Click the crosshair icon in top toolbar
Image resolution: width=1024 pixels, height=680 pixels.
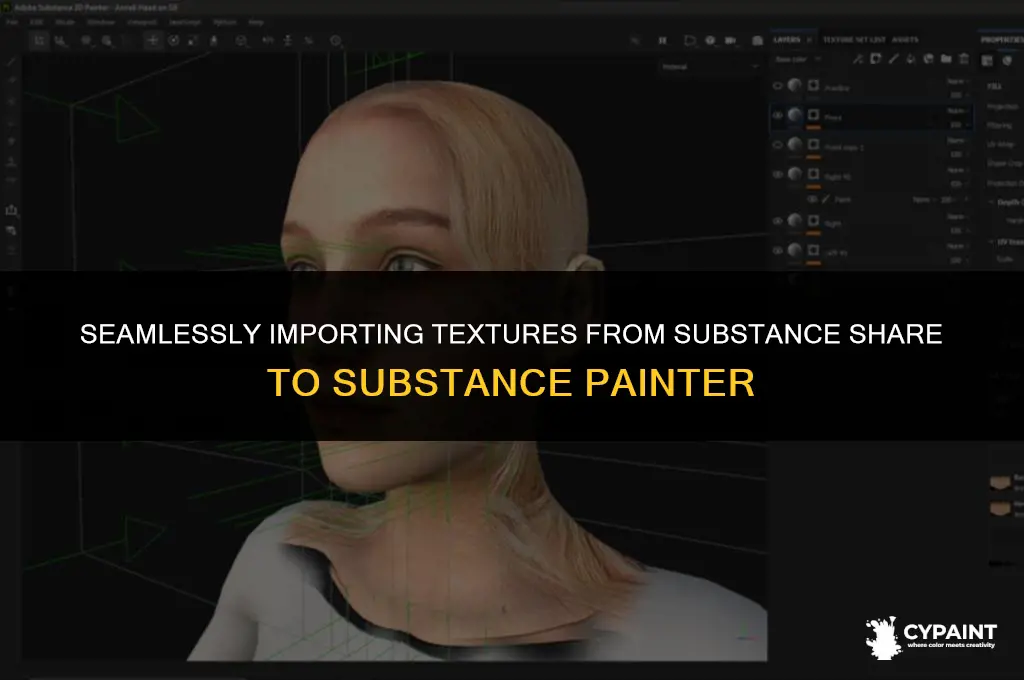coord(152,40)
